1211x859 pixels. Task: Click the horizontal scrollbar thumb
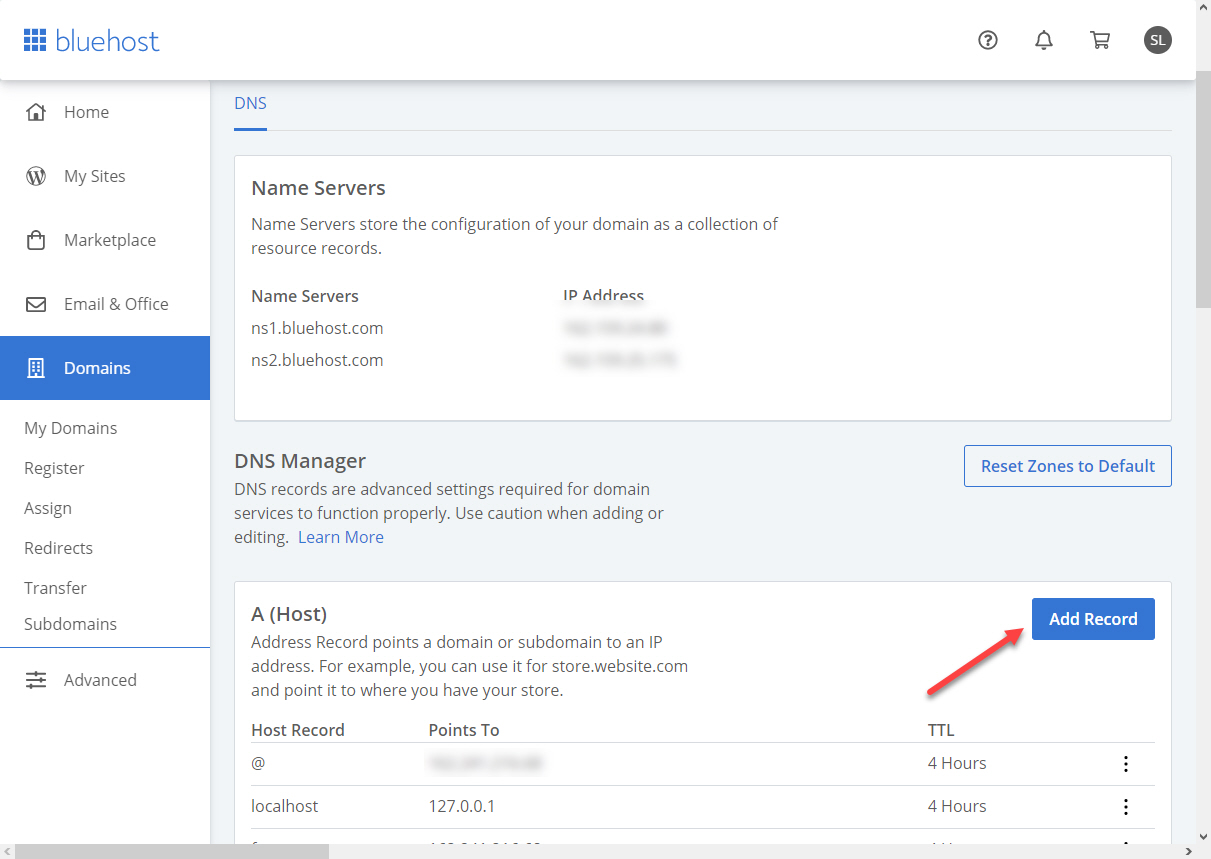click(172, 851)
